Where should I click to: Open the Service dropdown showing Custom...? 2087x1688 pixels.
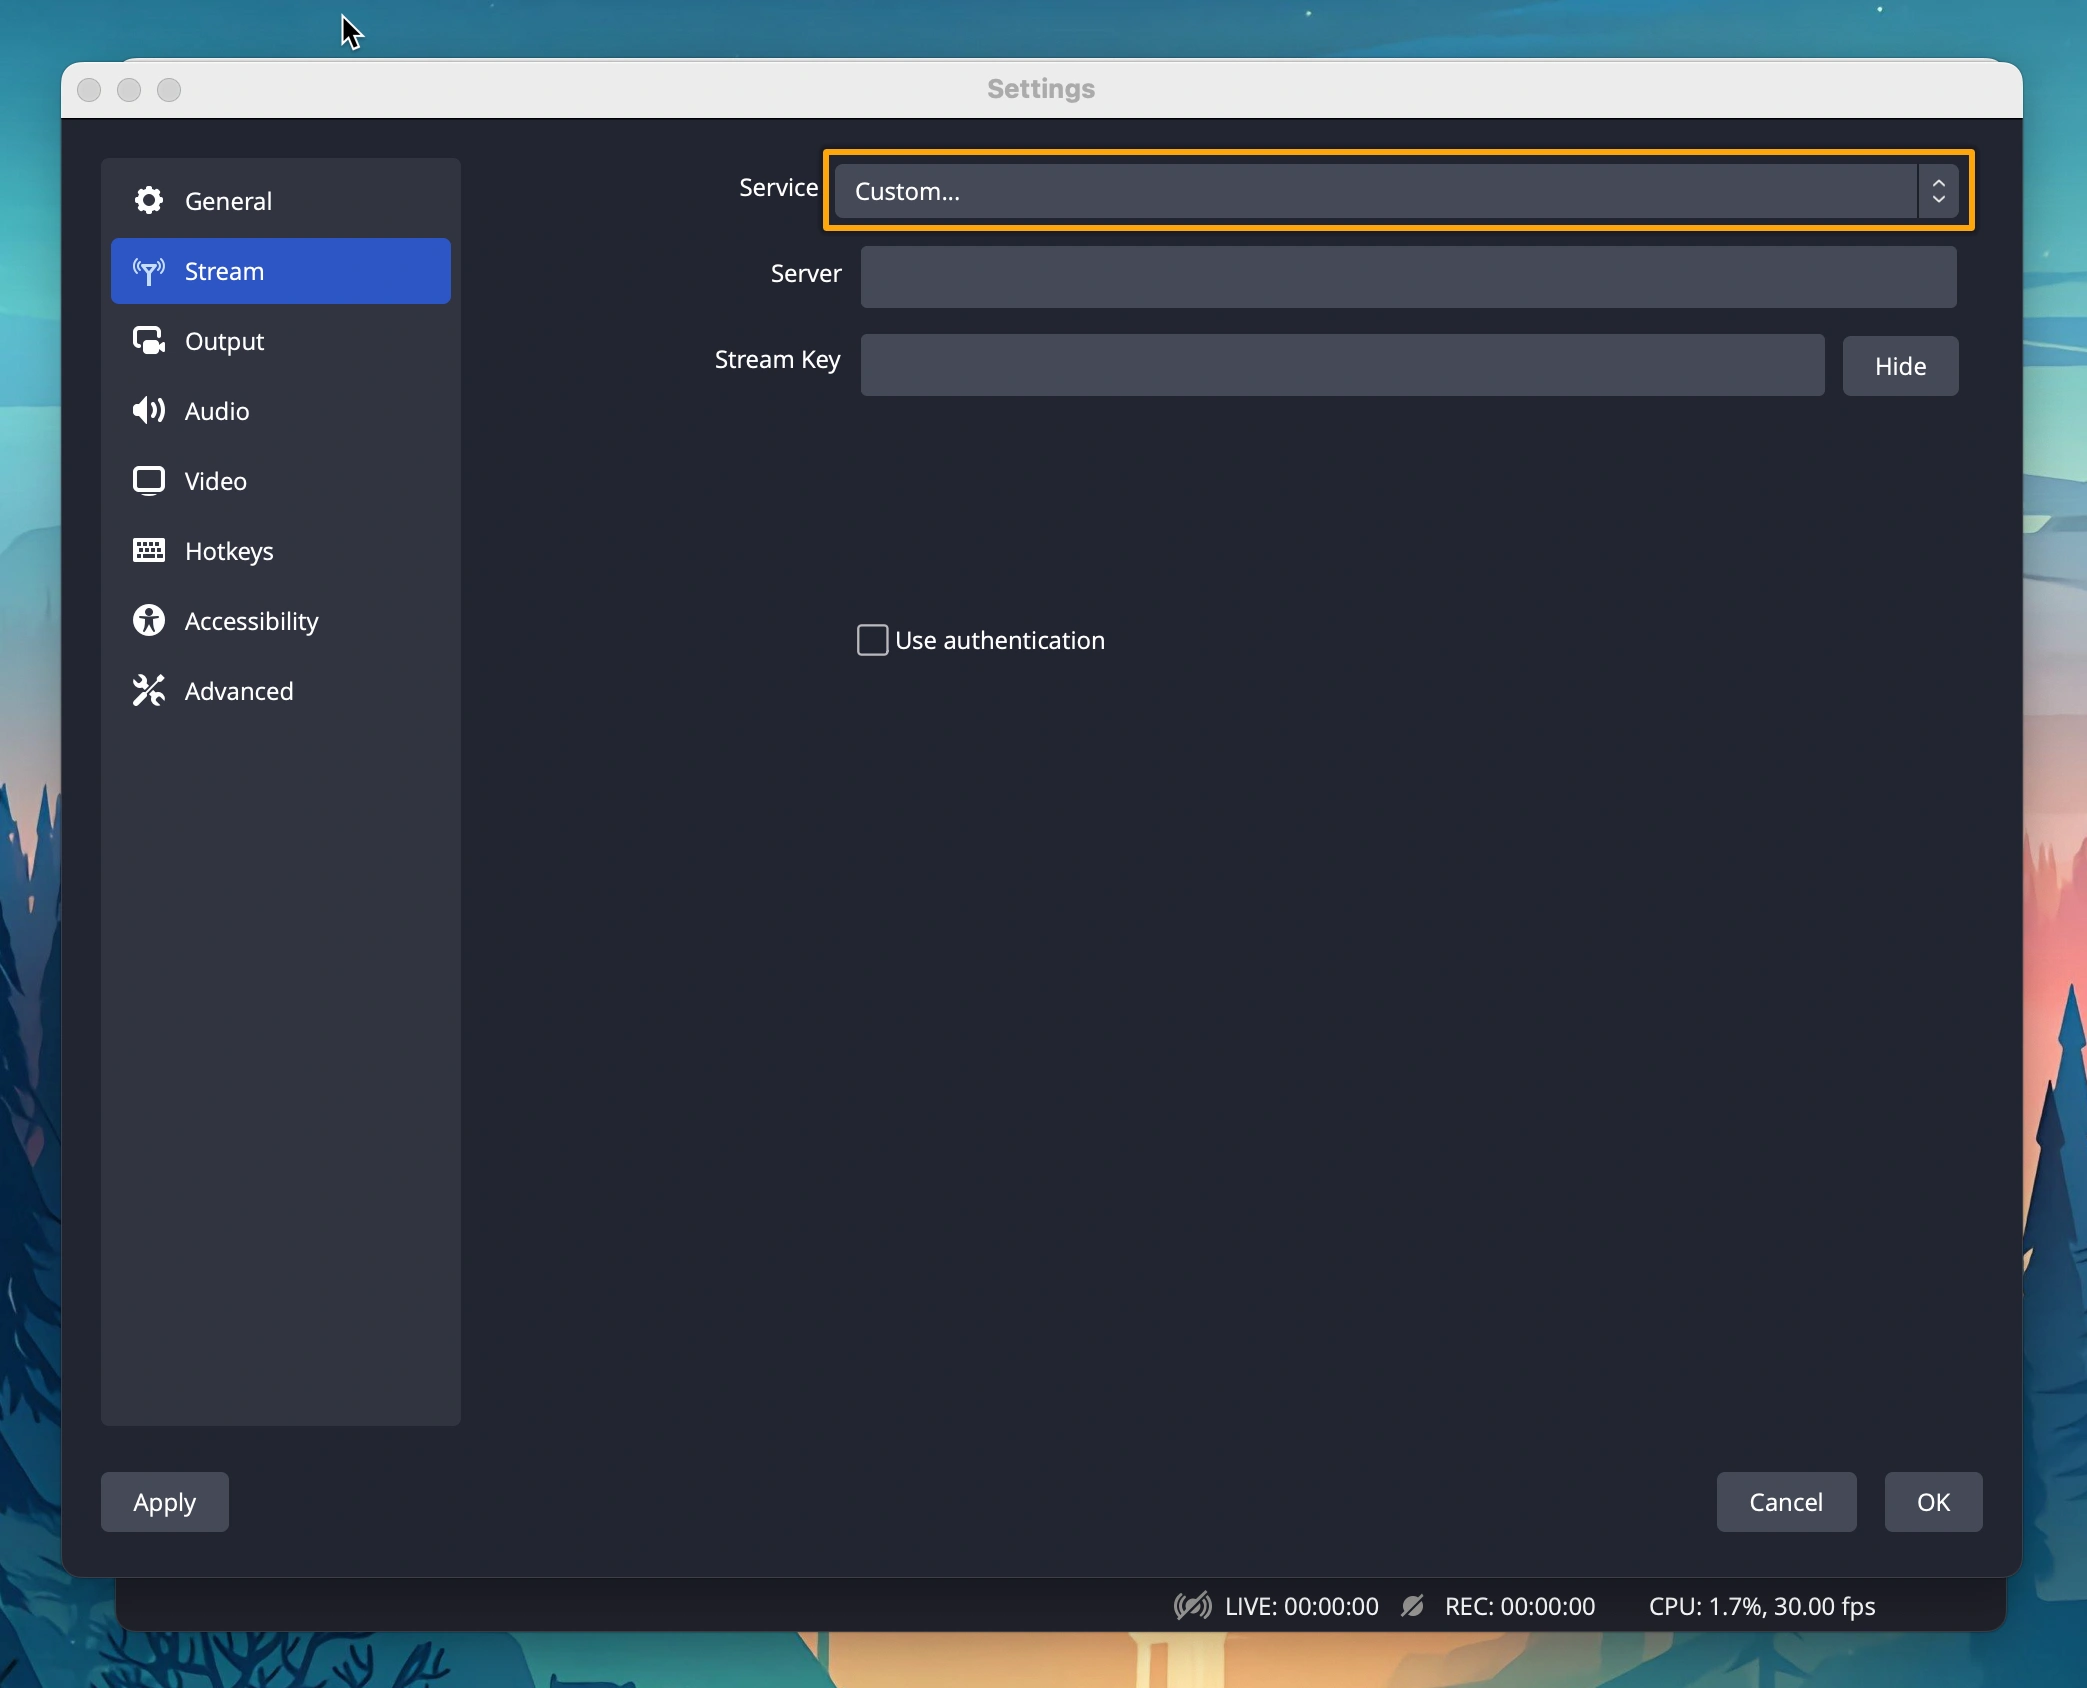pos(1375,191)
